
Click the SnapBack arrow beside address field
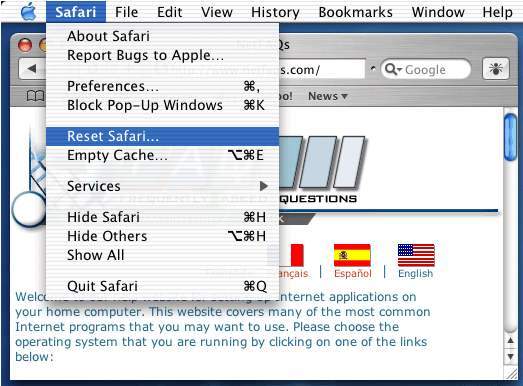[x=373, y=68]
